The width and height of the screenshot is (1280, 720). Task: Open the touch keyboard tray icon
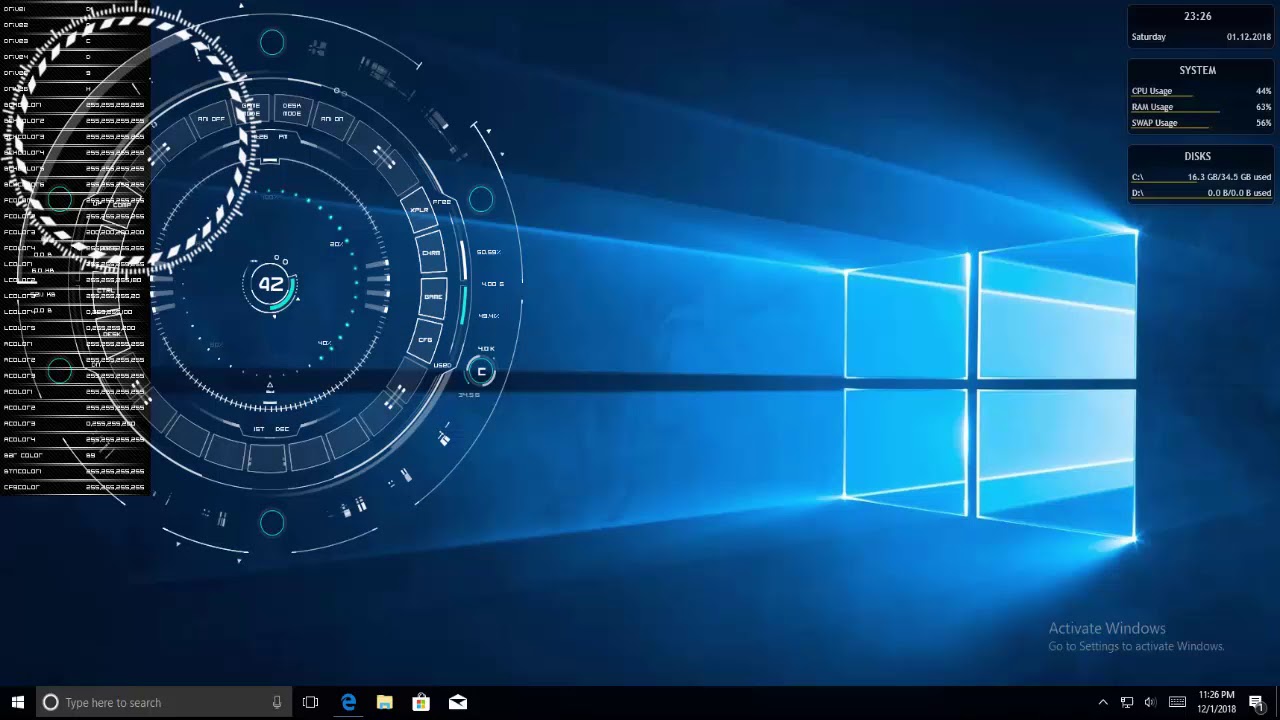pos(1177,702)
